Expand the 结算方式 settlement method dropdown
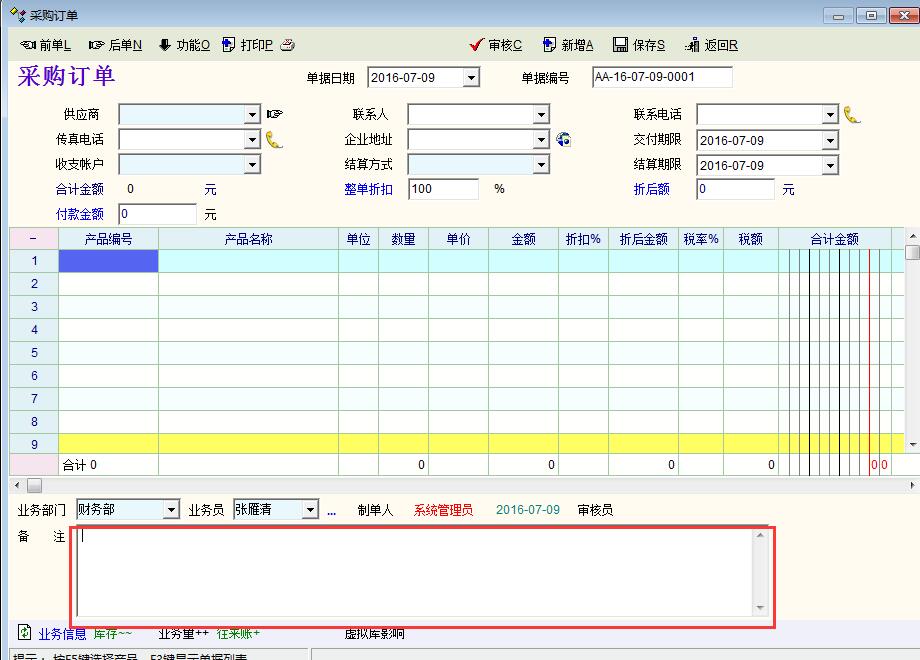The height and width of the screenshot is (660, 920). (541, 165)
